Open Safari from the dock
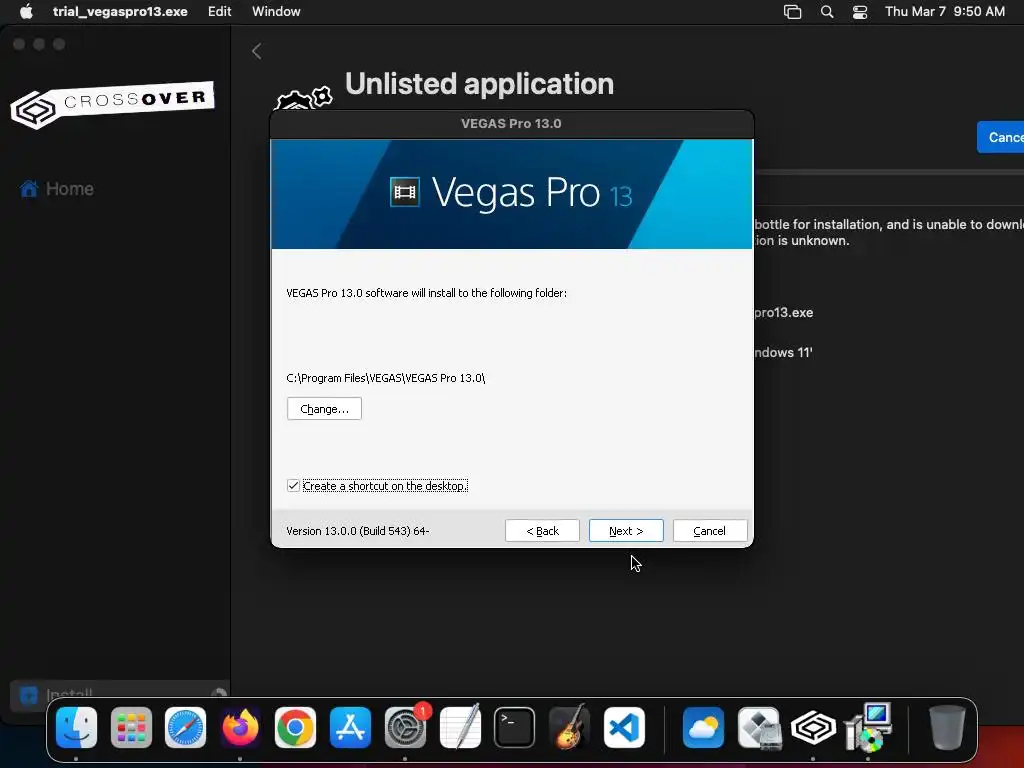Viewport: 1024px width, 768px height. tap(185, 728)
